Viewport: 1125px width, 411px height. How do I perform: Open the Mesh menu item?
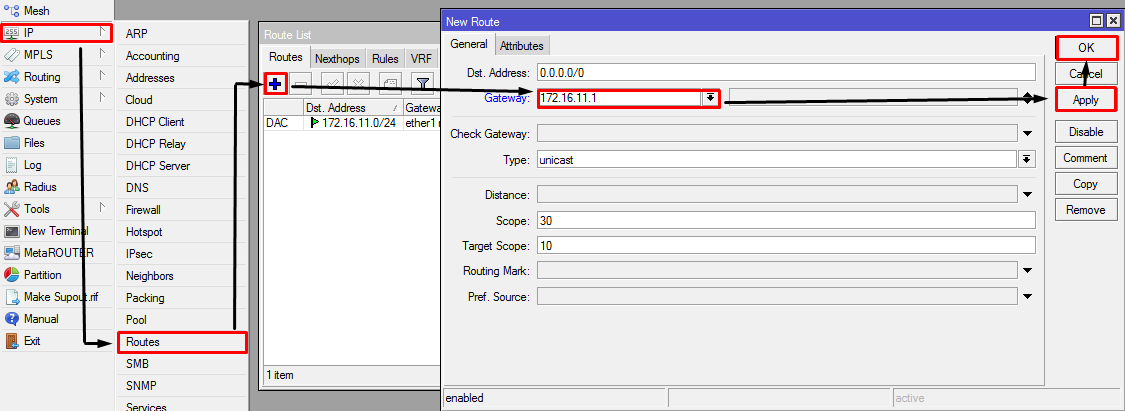coord(56,11)
